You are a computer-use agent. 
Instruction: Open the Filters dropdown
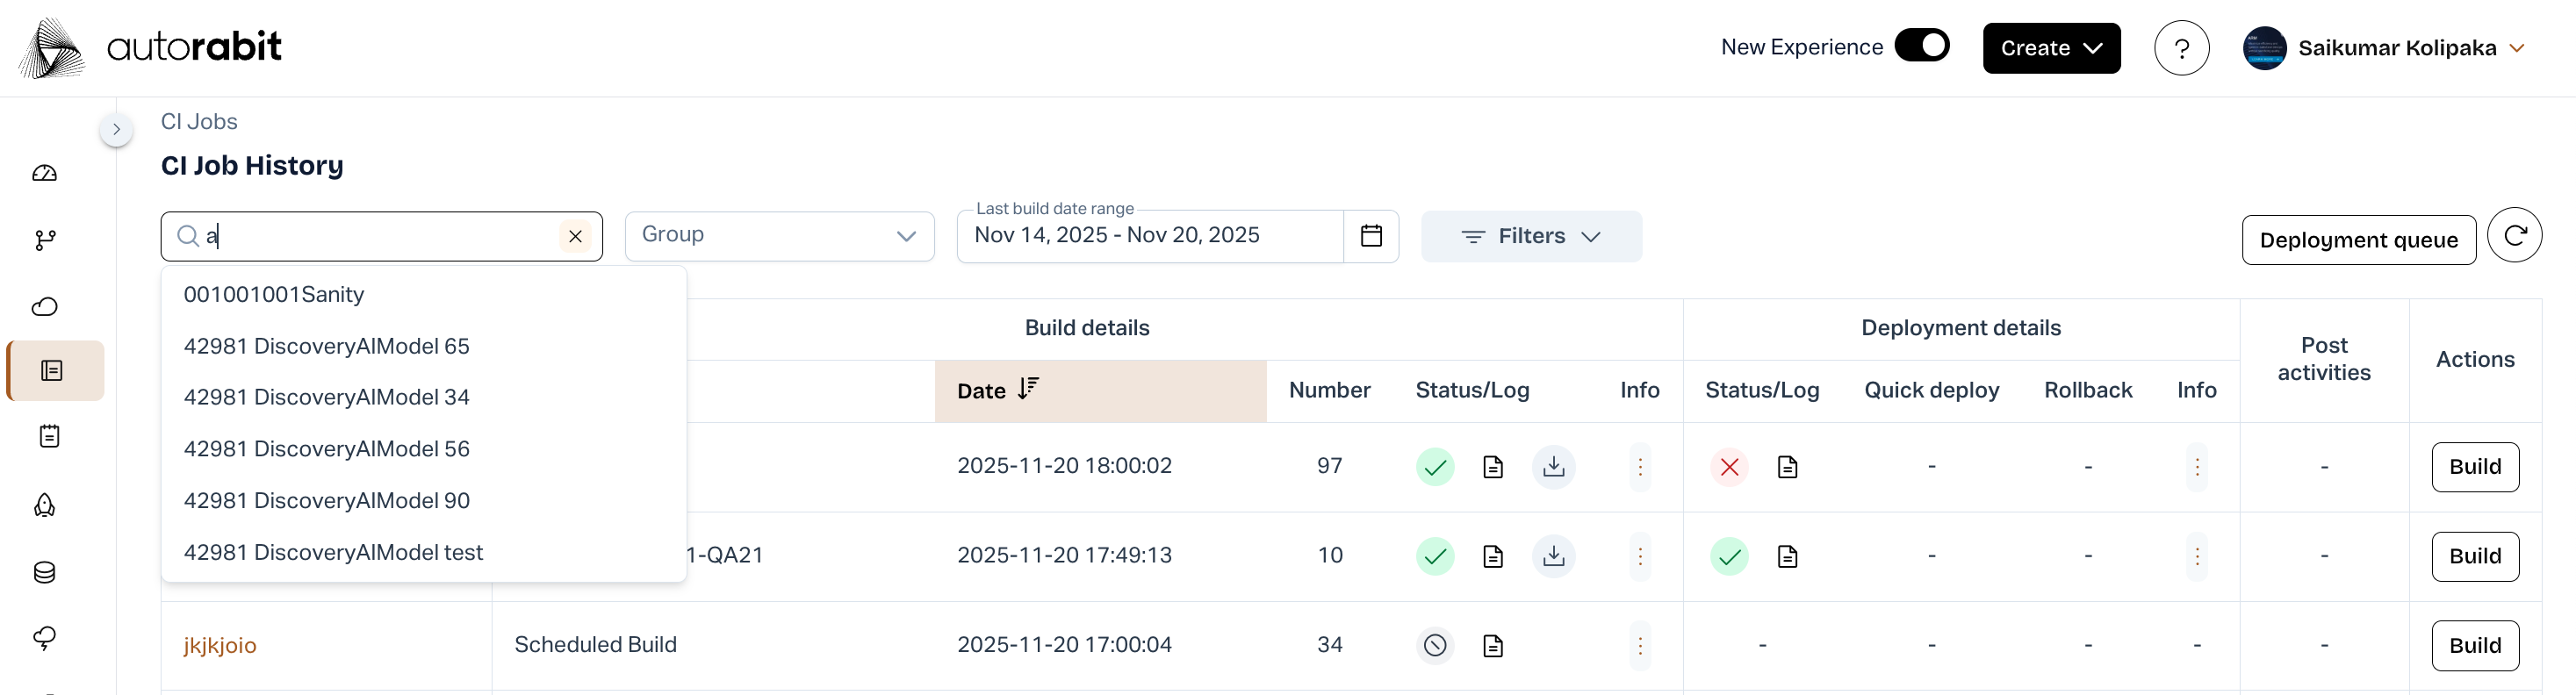pos(1530,237)
